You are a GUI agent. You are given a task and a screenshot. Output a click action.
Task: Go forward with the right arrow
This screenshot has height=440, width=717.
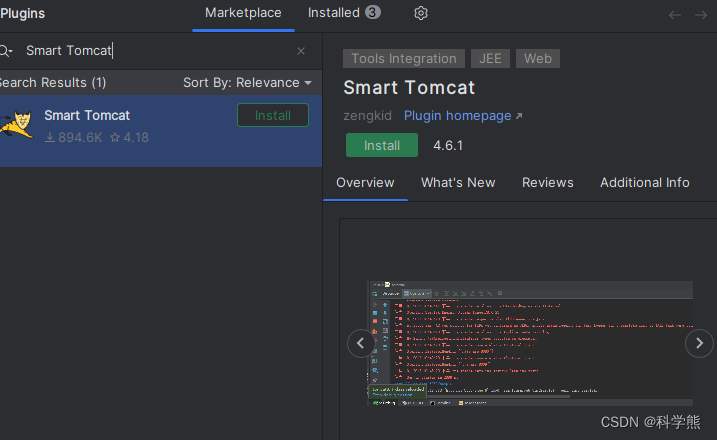pos(701,15)
